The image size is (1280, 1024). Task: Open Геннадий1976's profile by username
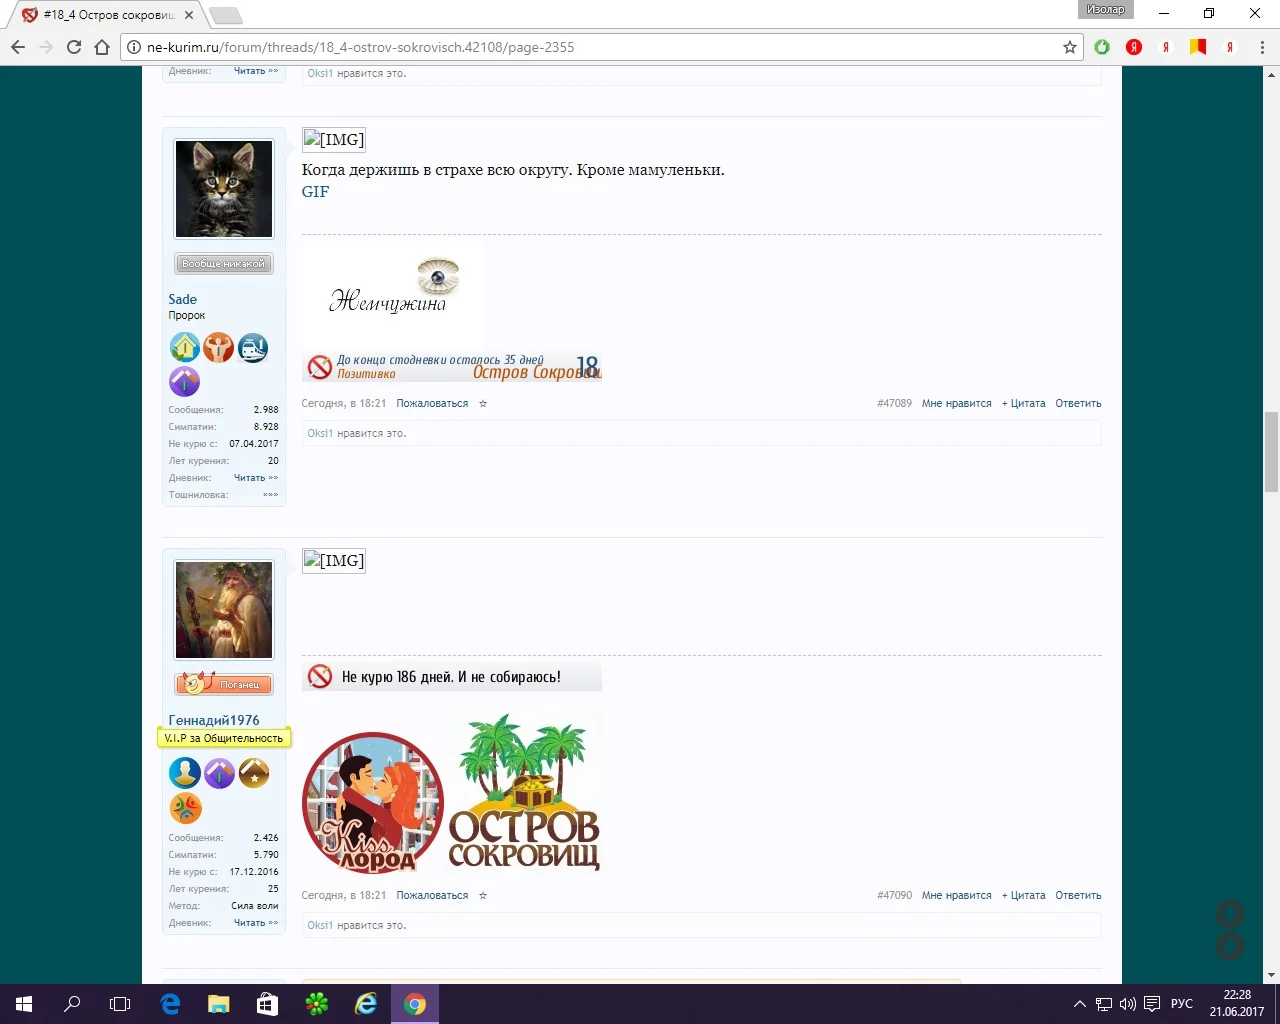[214, 720]
